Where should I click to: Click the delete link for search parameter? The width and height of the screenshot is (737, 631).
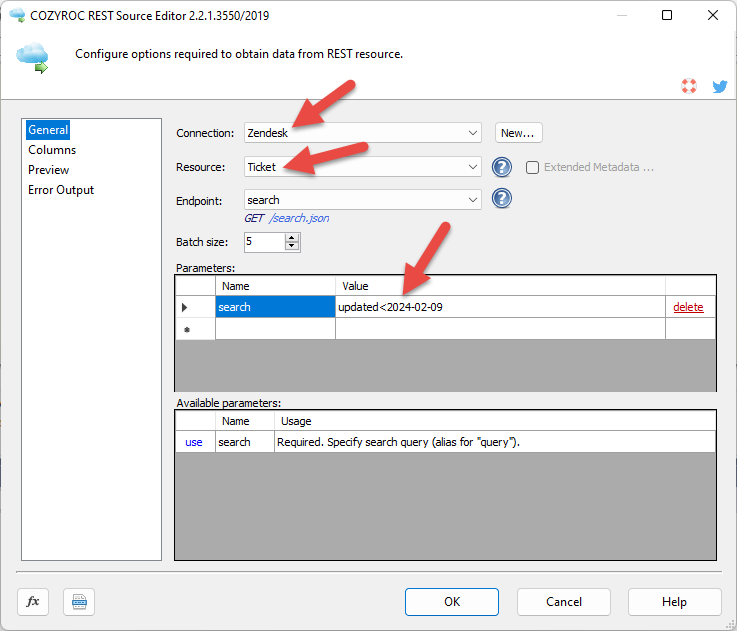(x=688, y=307)
